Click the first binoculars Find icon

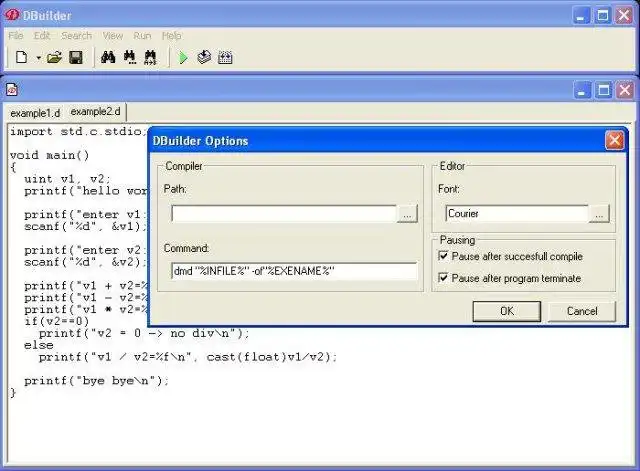pos(108,58)
